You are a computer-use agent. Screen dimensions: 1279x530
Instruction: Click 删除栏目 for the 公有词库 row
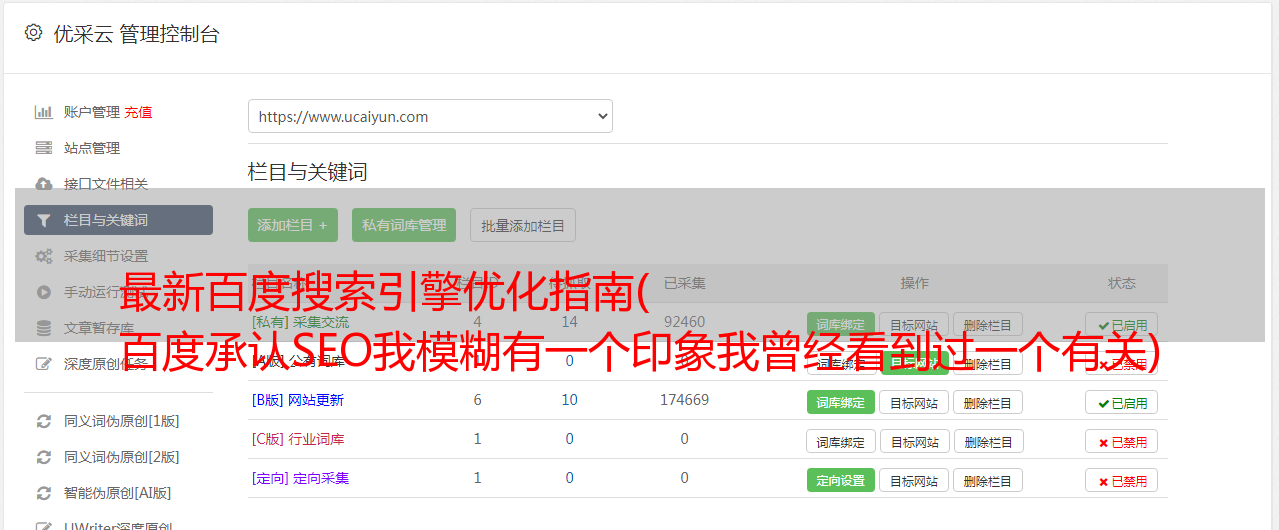[x=988, y=363]
